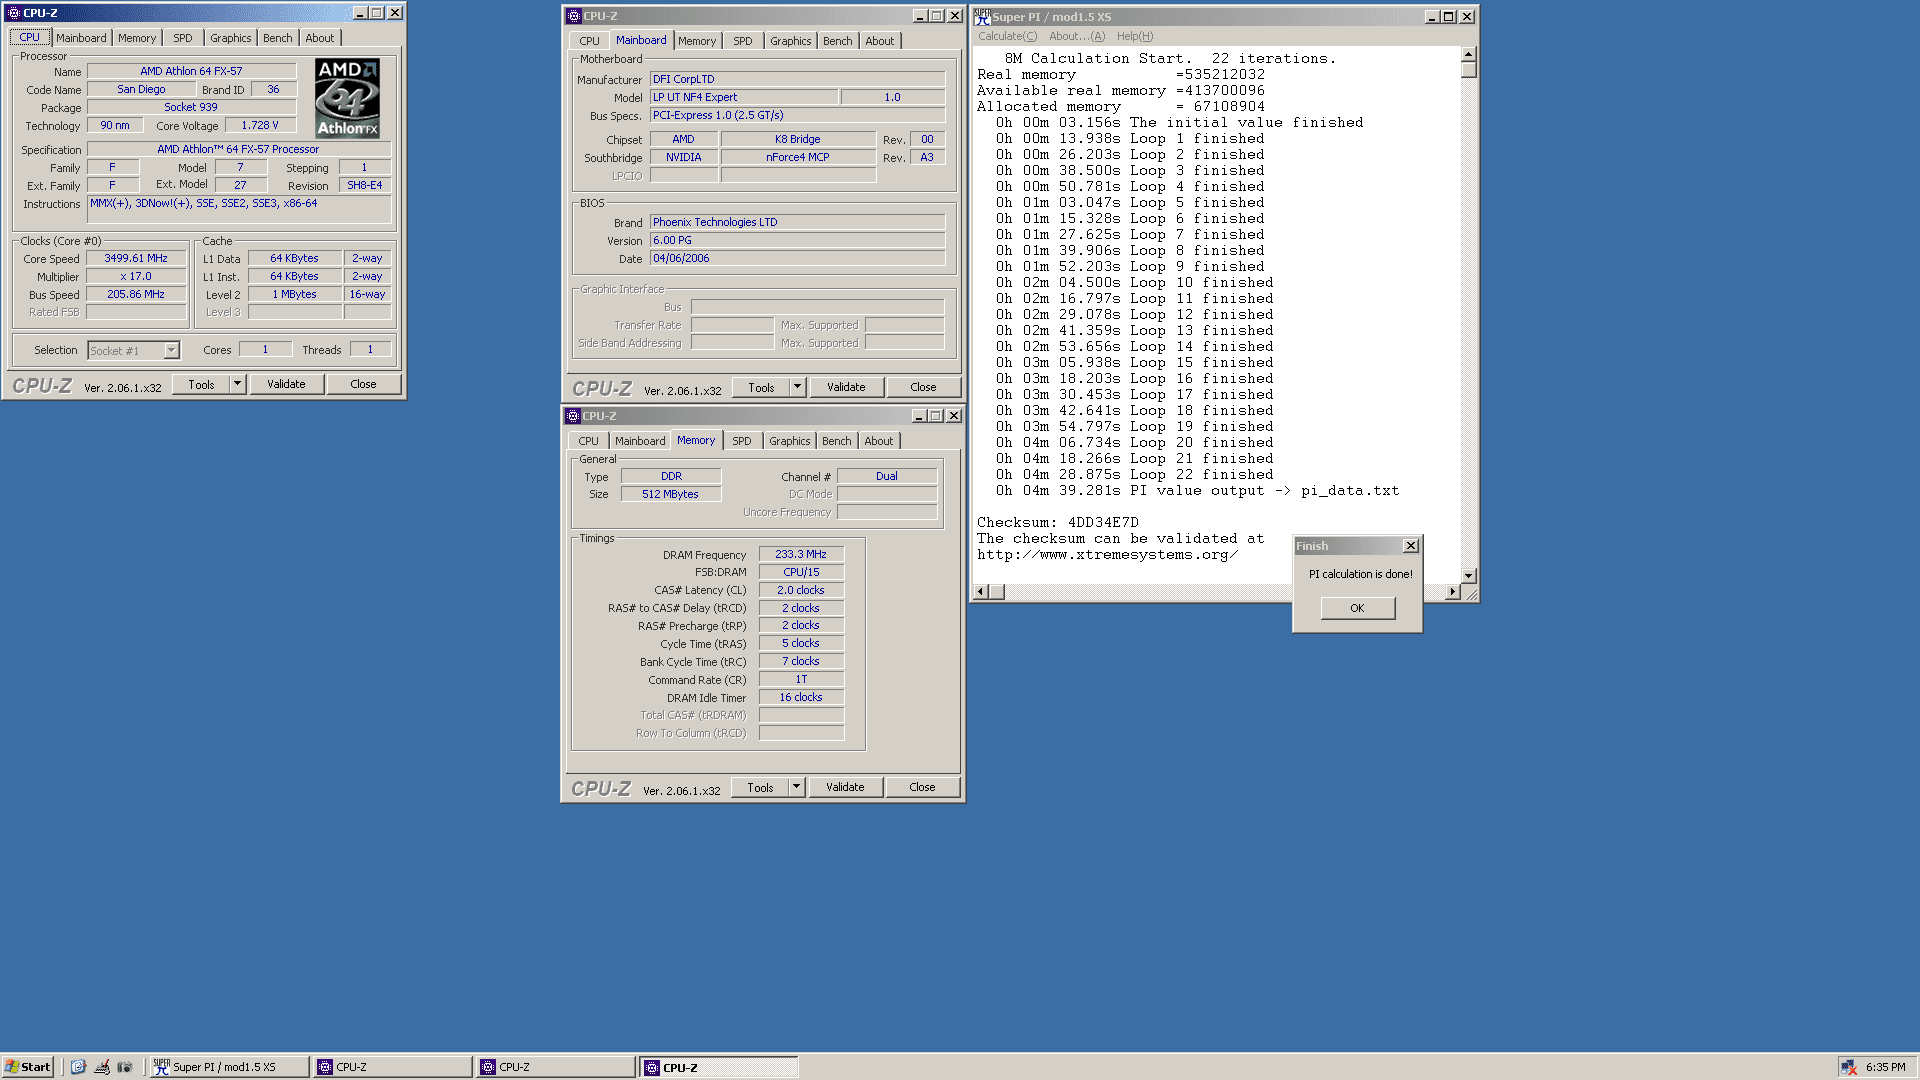Click the Model field LP UT NF4 Expert
This screenshot has height=1080, width=1920.
click(744, 97)
